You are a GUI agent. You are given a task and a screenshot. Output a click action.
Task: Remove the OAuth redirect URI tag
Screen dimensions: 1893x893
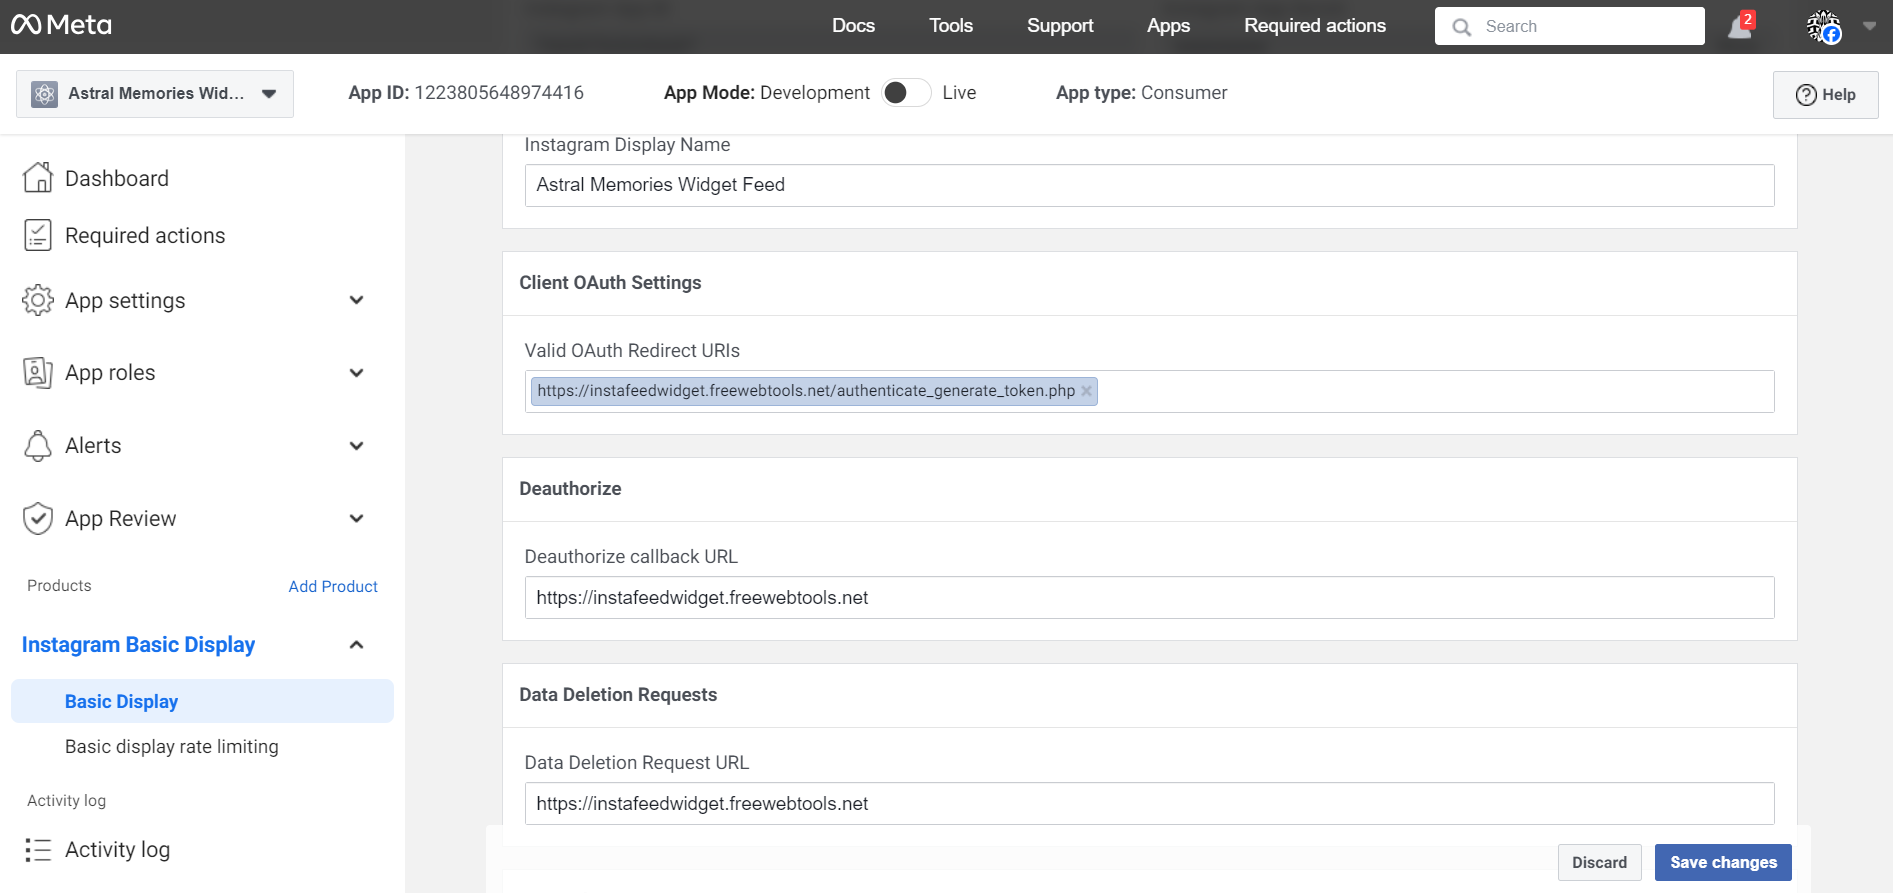pyautogui.click(x=1086, y=391)
